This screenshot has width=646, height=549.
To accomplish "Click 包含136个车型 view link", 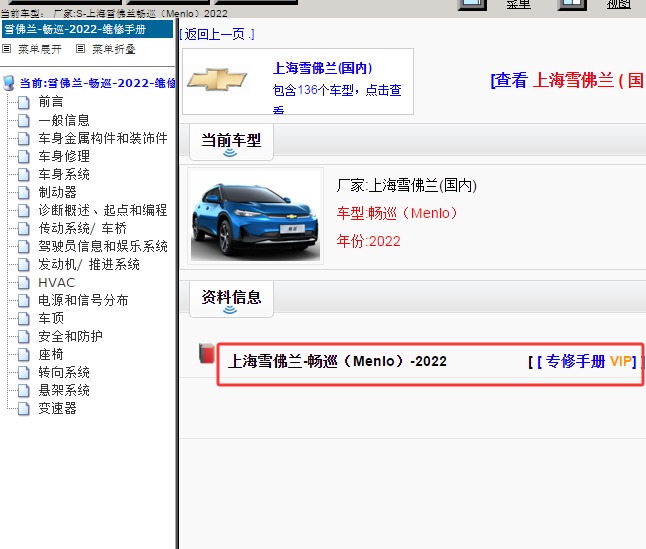I will coord(337,97).
